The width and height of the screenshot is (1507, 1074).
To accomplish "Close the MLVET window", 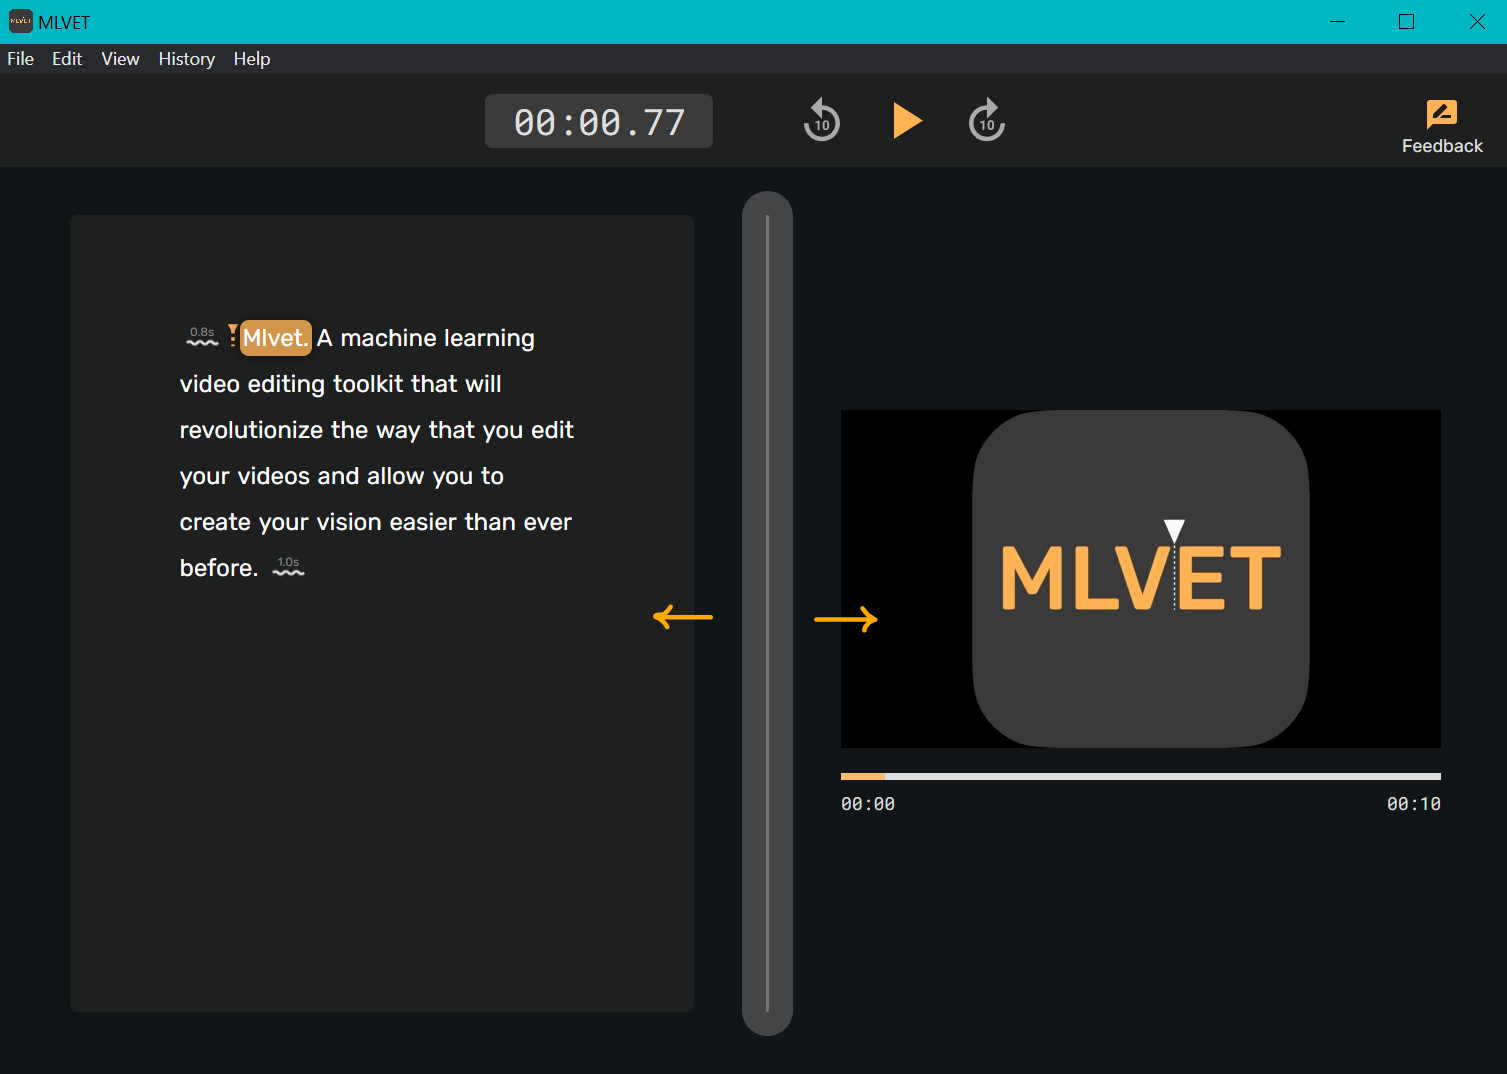I will click(1476, 22).
